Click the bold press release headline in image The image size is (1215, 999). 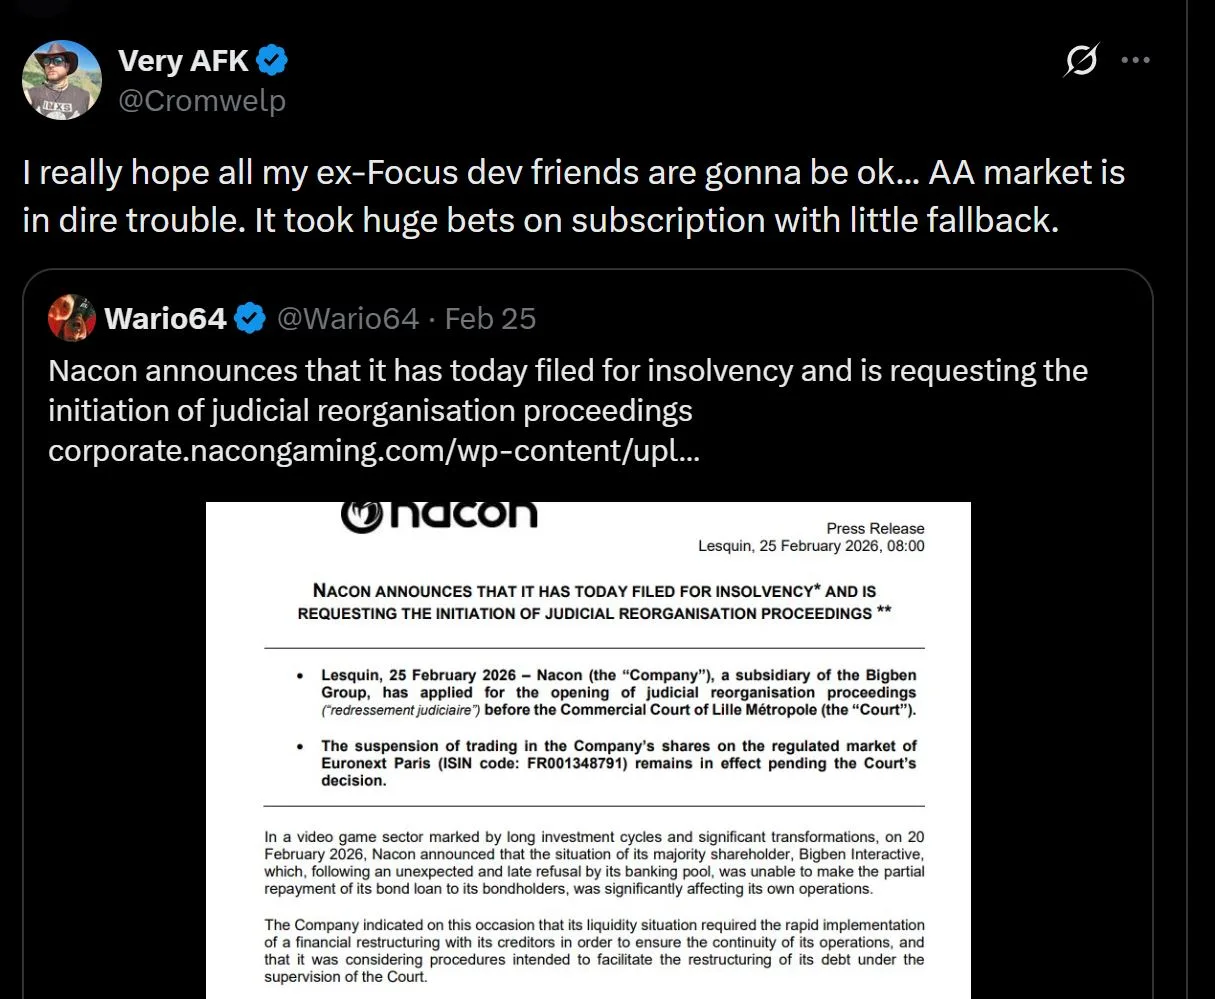[x=594, y=602]
